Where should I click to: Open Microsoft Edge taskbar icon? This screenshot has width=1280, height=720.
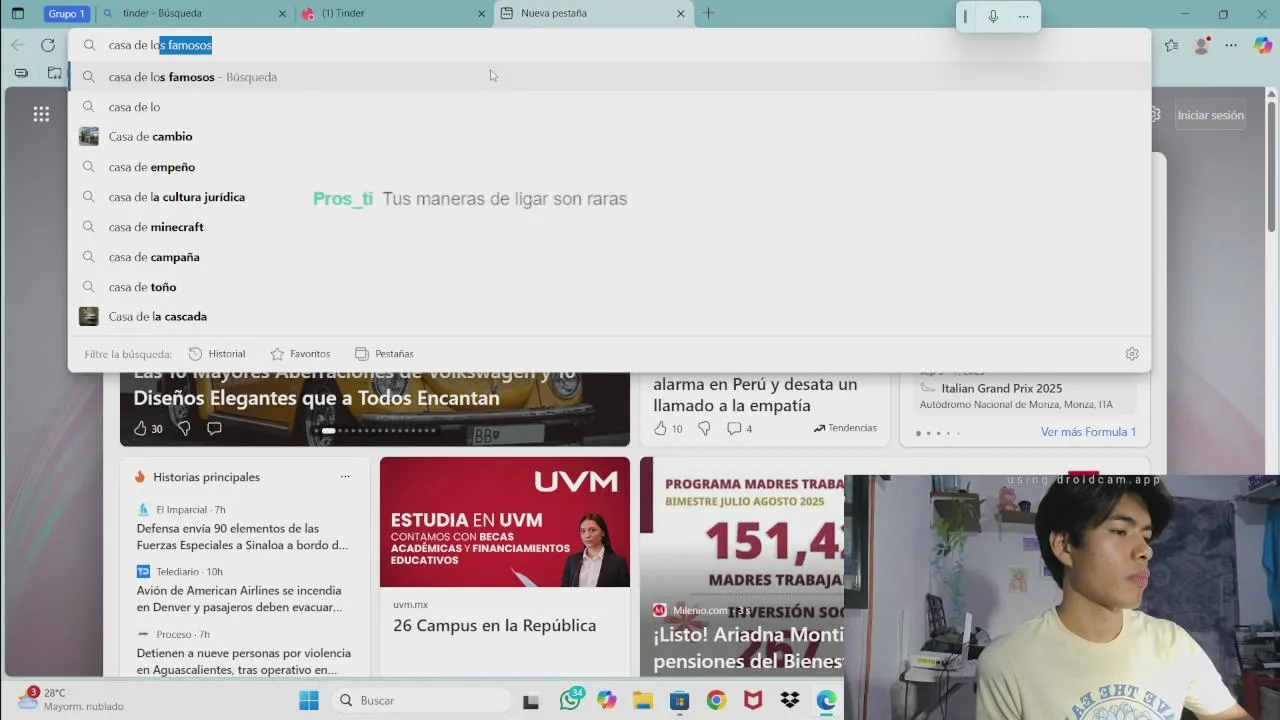pos(826,700)
